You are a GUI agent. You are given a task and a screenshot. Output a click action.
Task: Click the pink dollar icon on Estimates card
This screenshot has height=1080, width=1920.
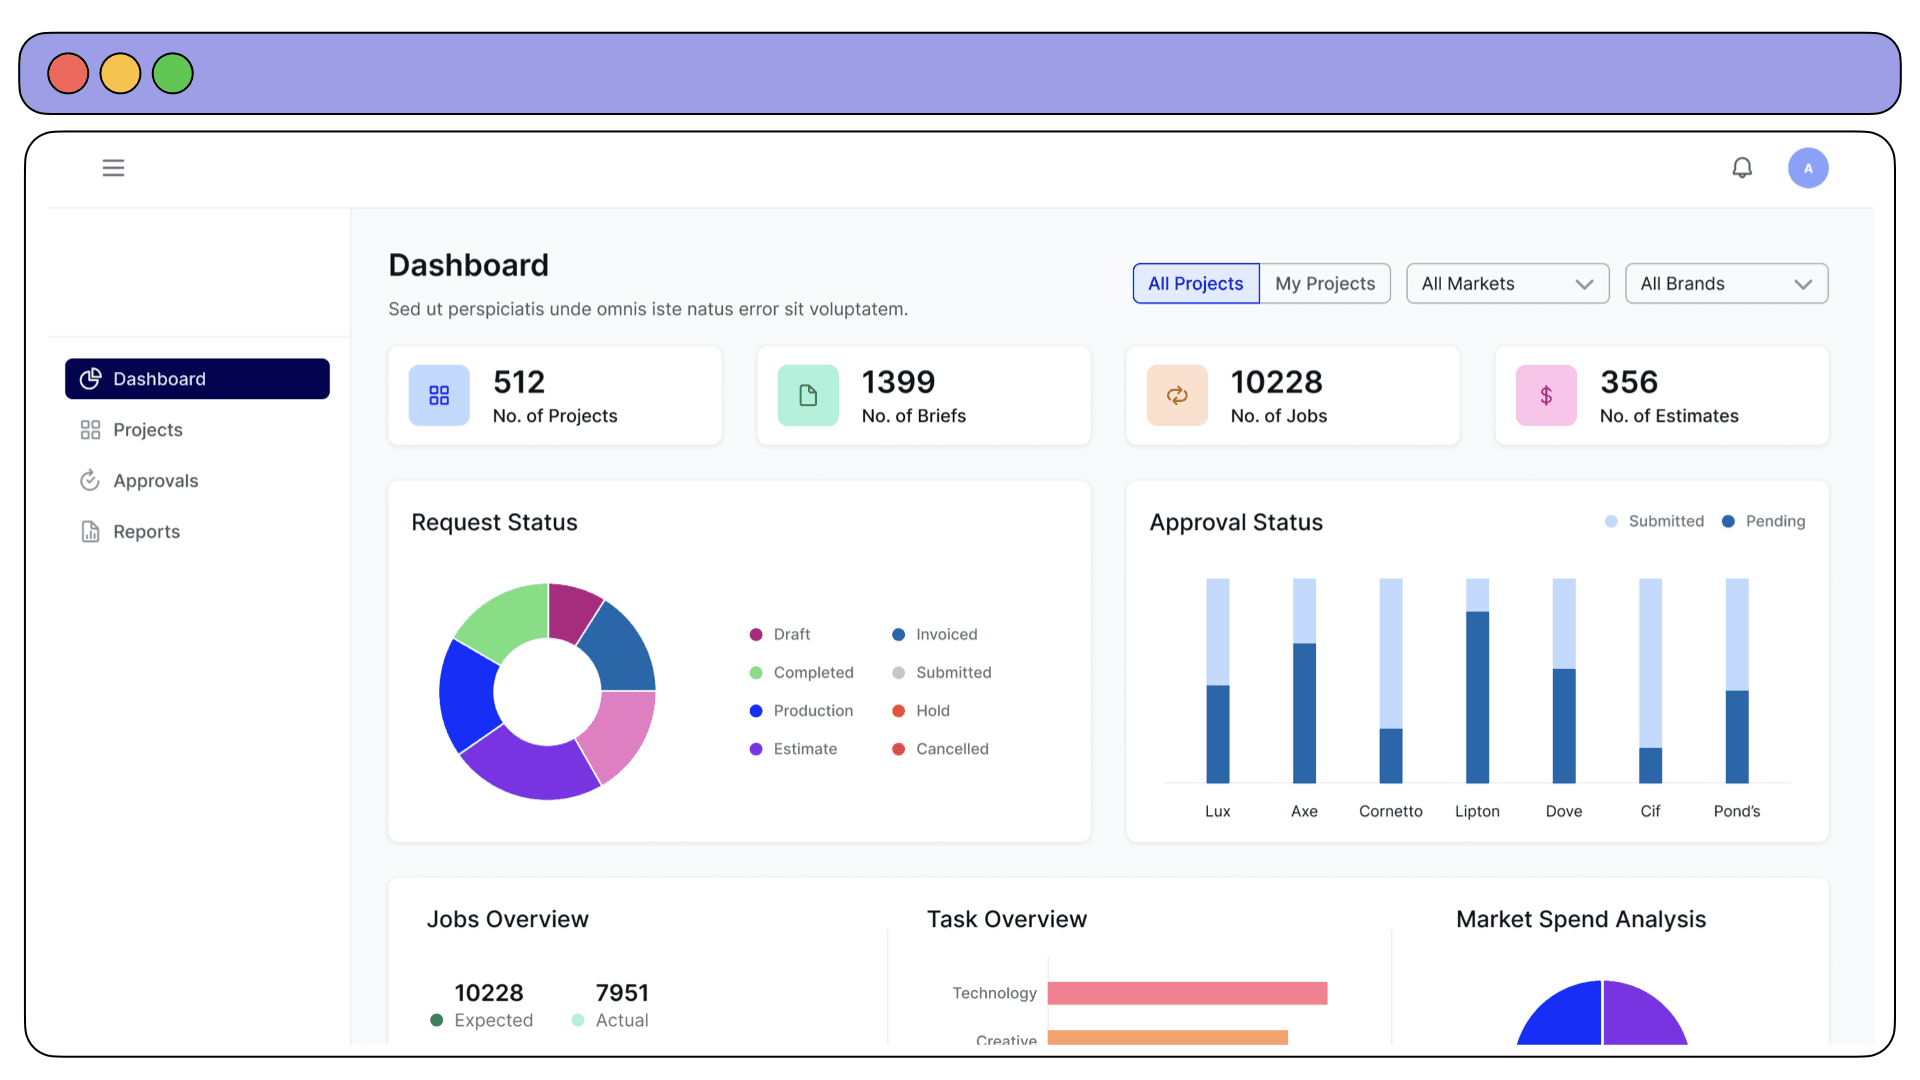point(1546,396)
